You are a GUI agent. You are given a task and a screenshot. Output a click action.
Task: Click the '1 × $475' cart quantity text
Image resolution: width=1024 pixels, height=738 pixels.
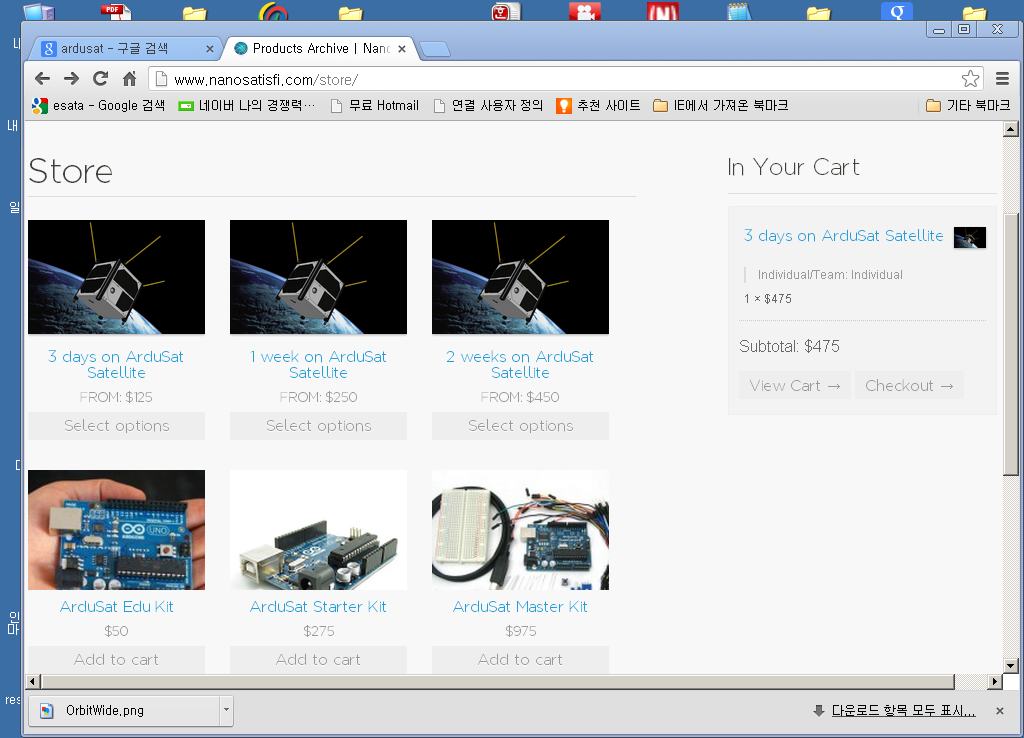point(768,298)
